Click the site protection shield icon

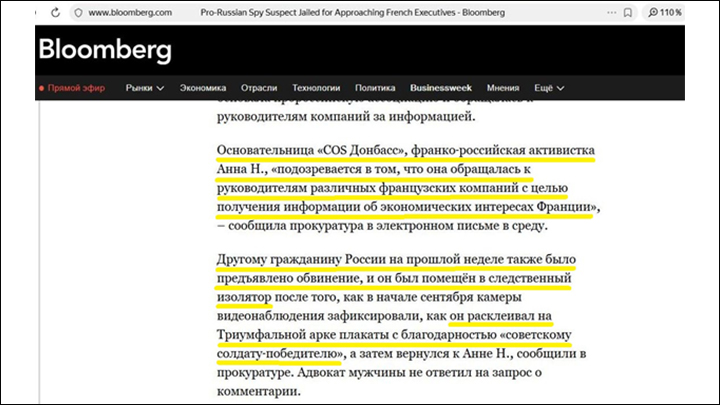click(x=76, y=12)
